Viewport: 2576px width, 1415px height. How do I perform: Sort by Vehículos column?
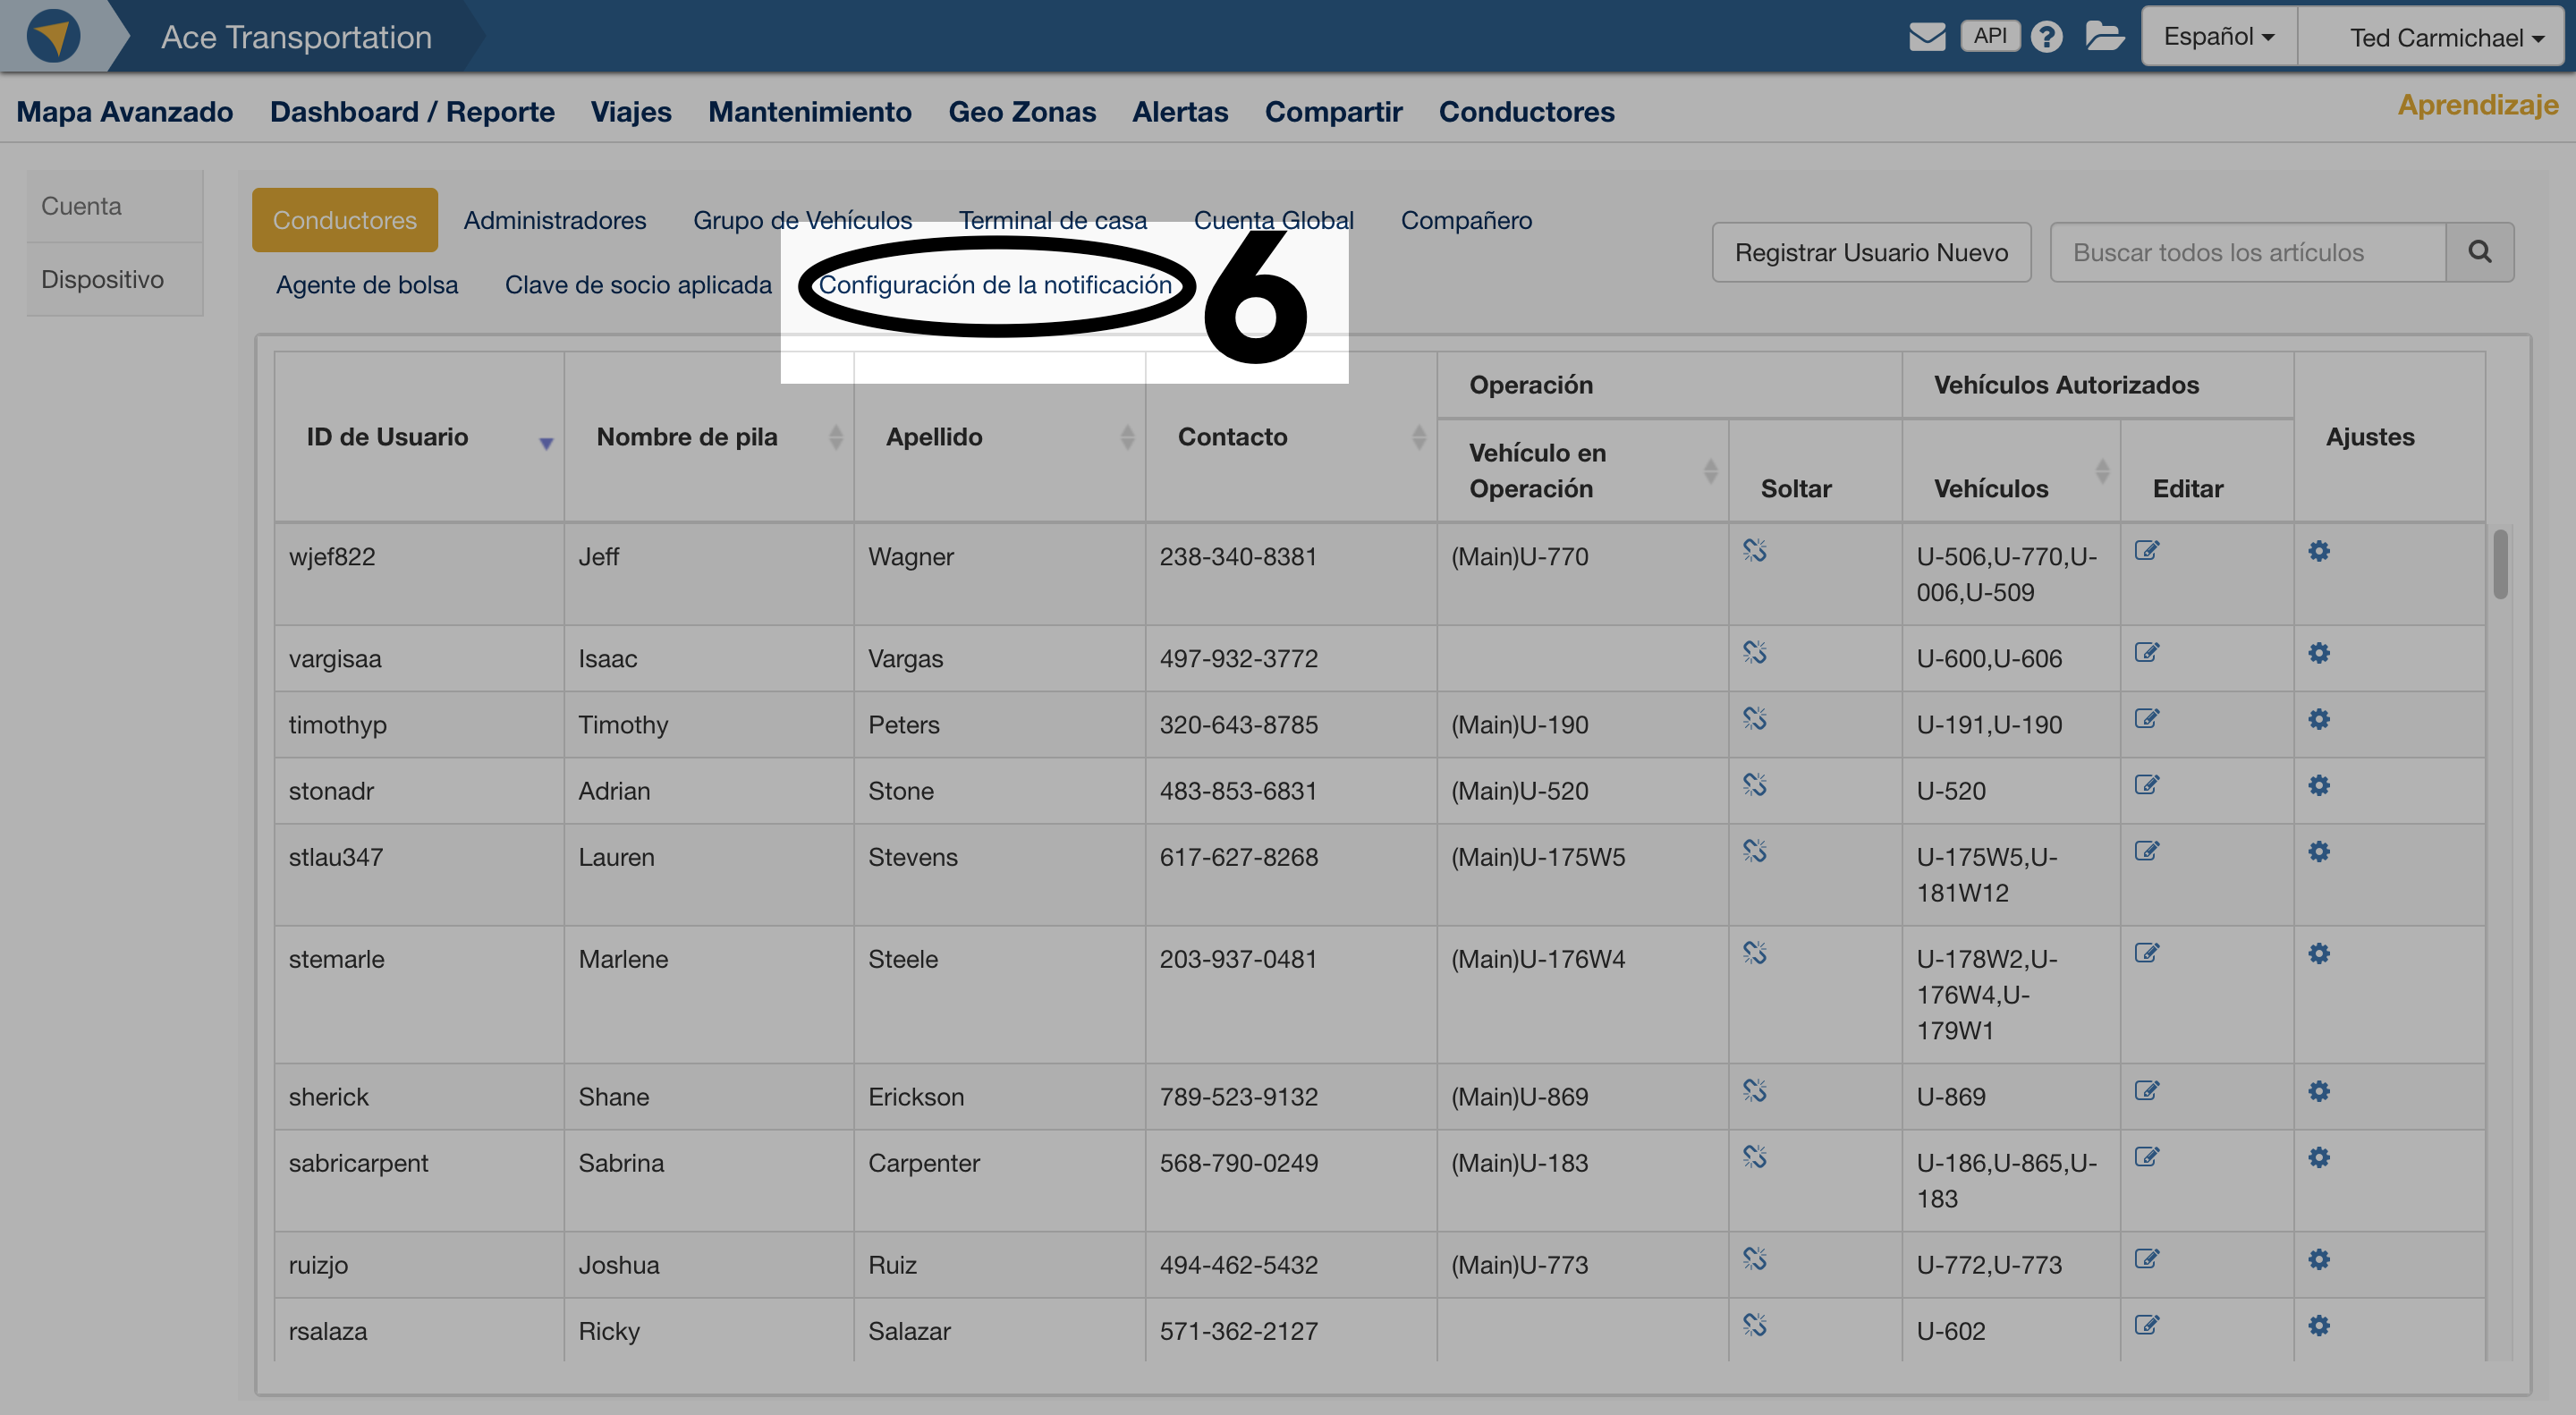point(2010,470)
